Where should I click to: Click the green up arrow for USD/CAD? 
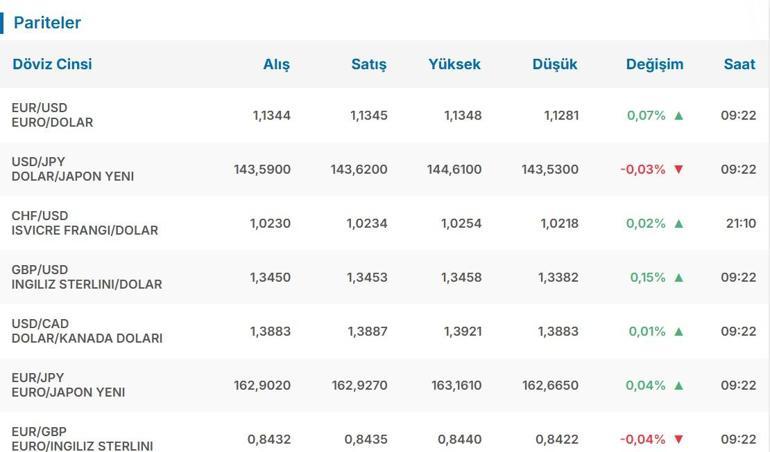point(679,331)
